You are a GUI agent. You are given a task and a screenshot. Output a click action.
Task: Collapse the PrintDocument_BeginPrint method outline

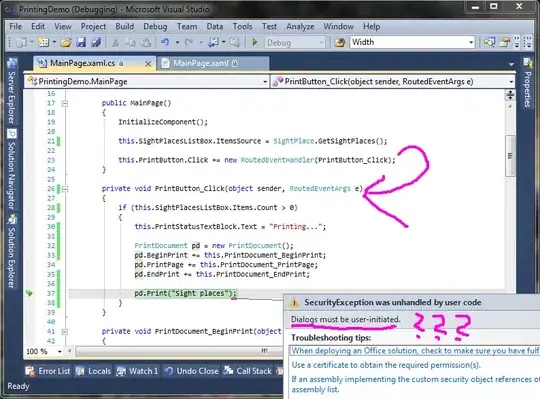[64, 332]
